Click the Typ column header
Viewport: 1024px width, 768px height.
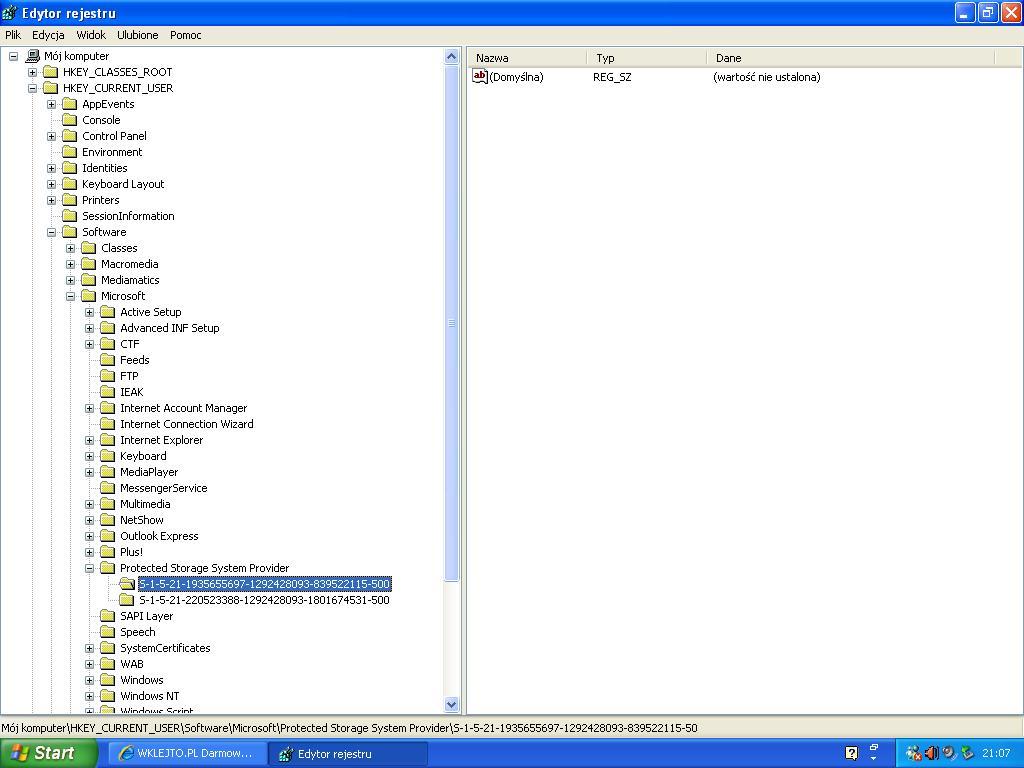click(x=647, y=57)
